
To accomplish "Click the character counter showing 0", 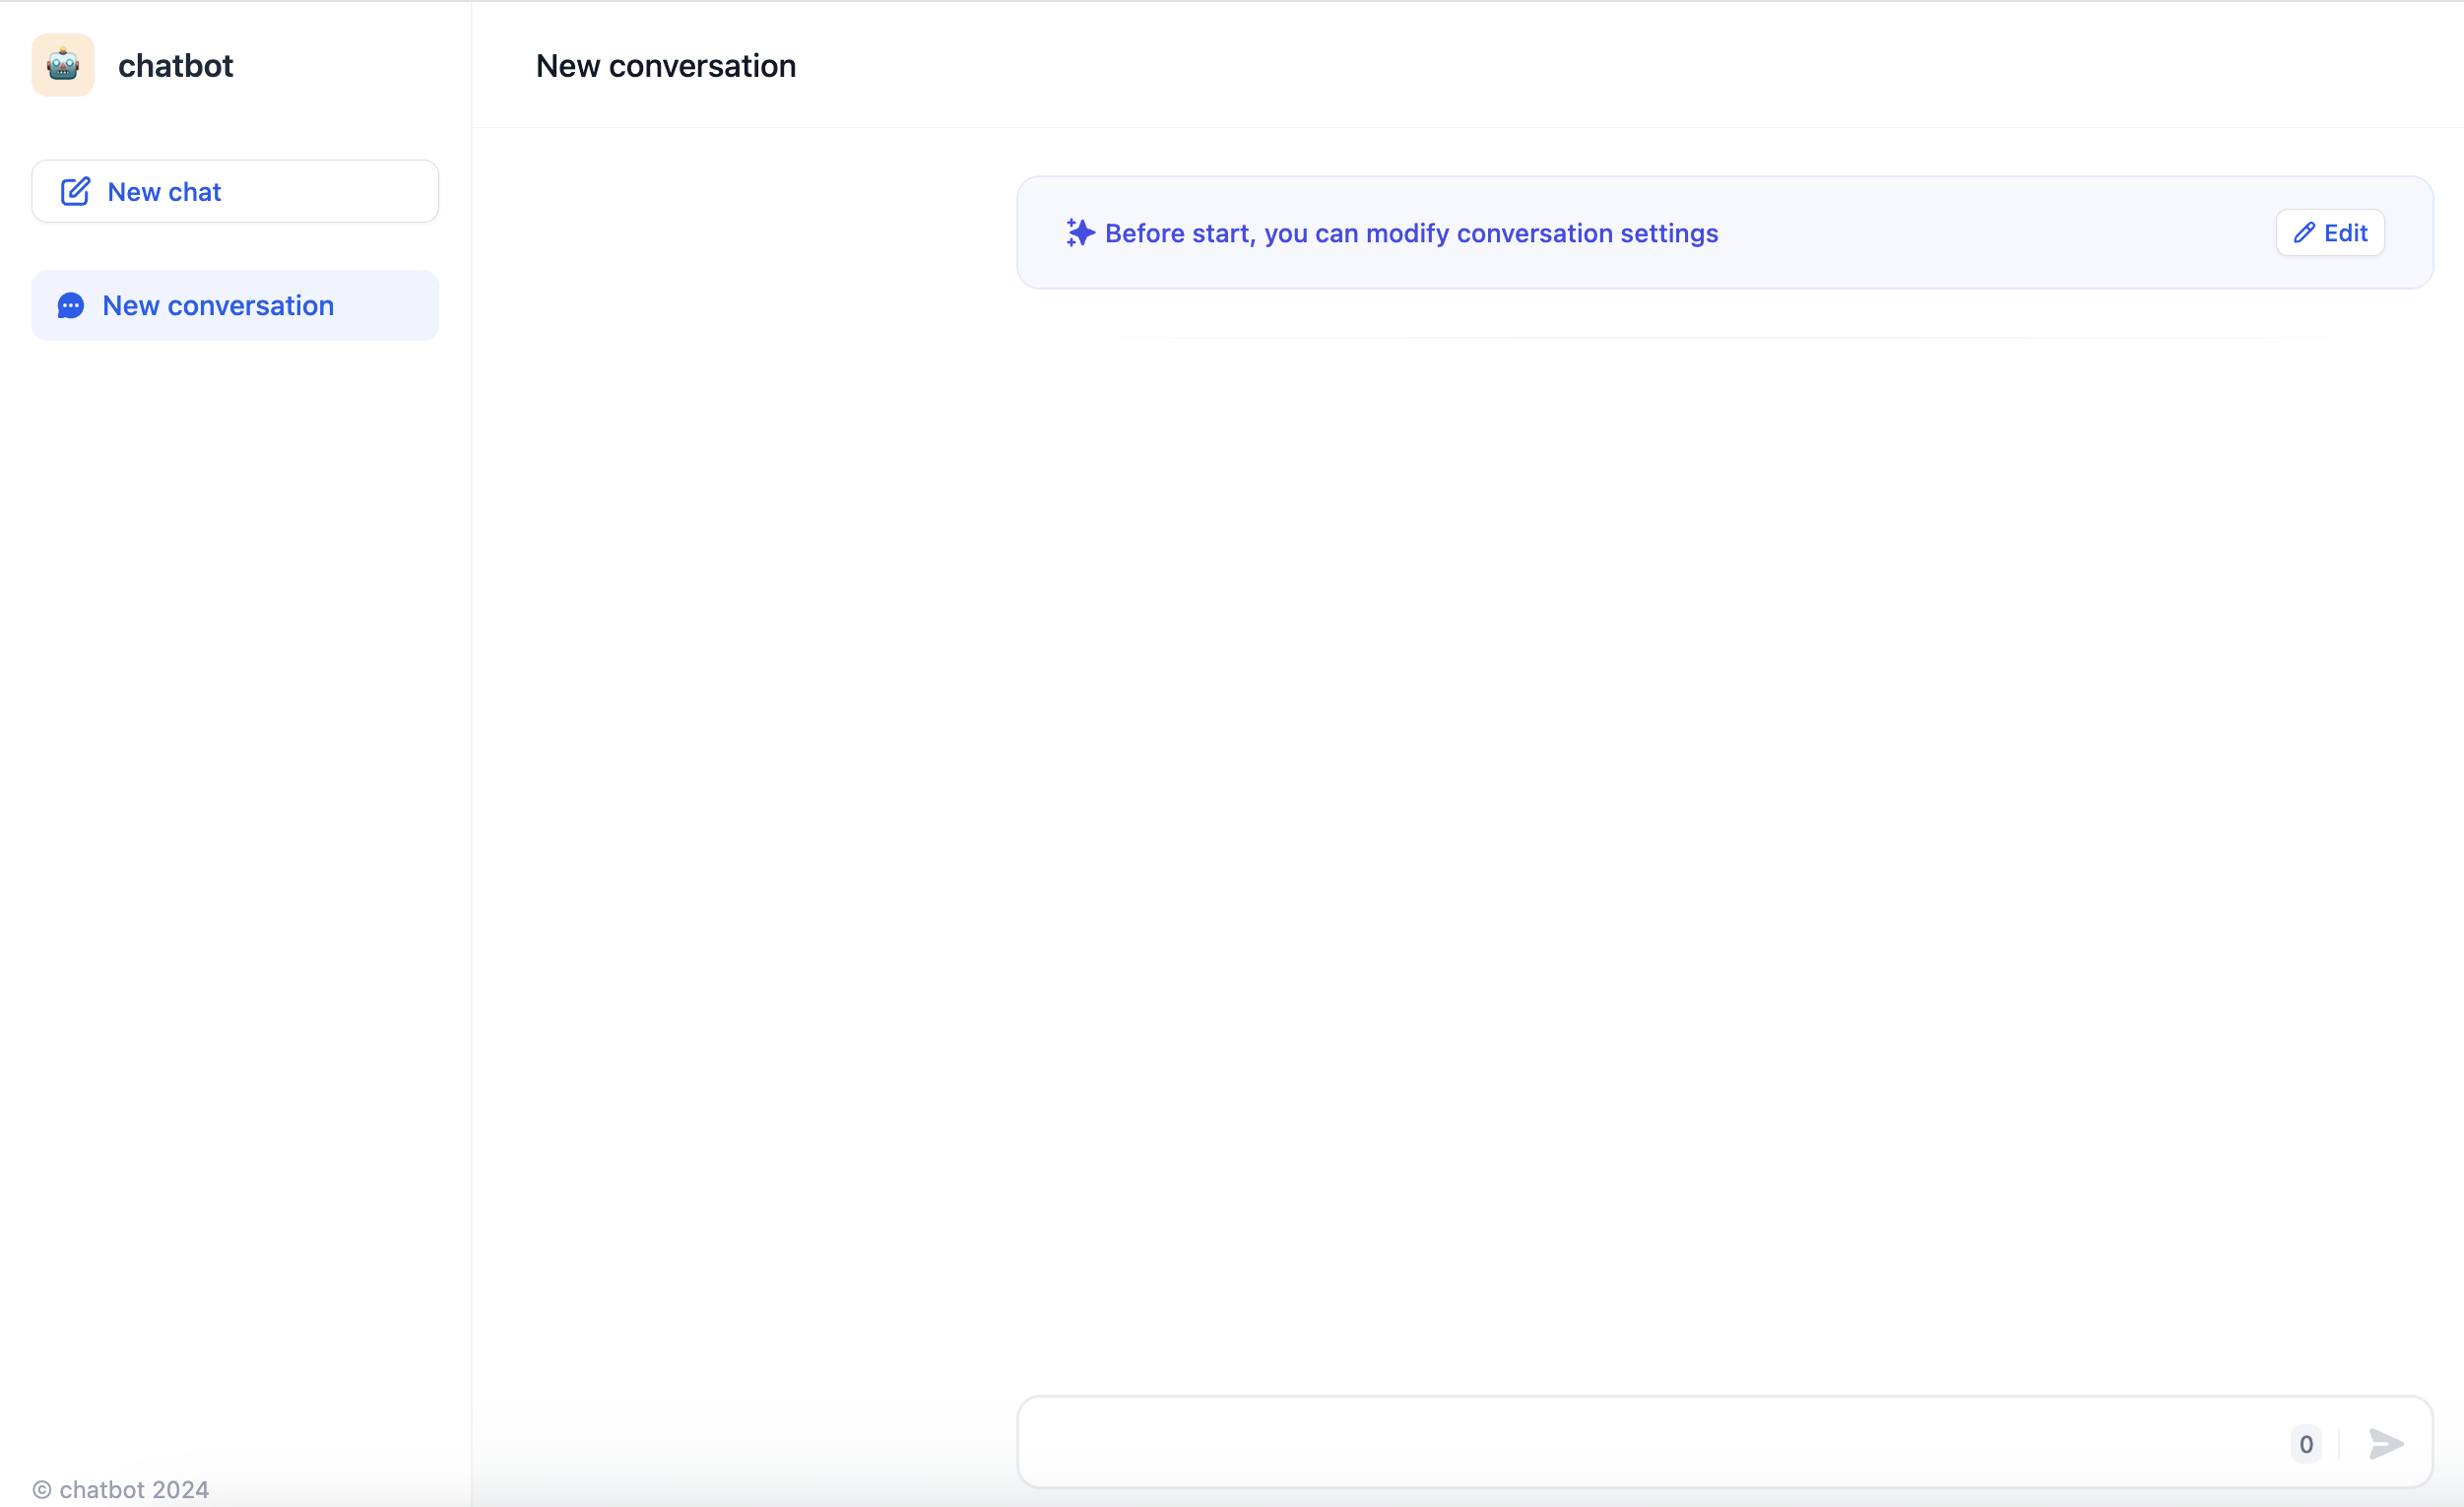I will point(2306,1443).
